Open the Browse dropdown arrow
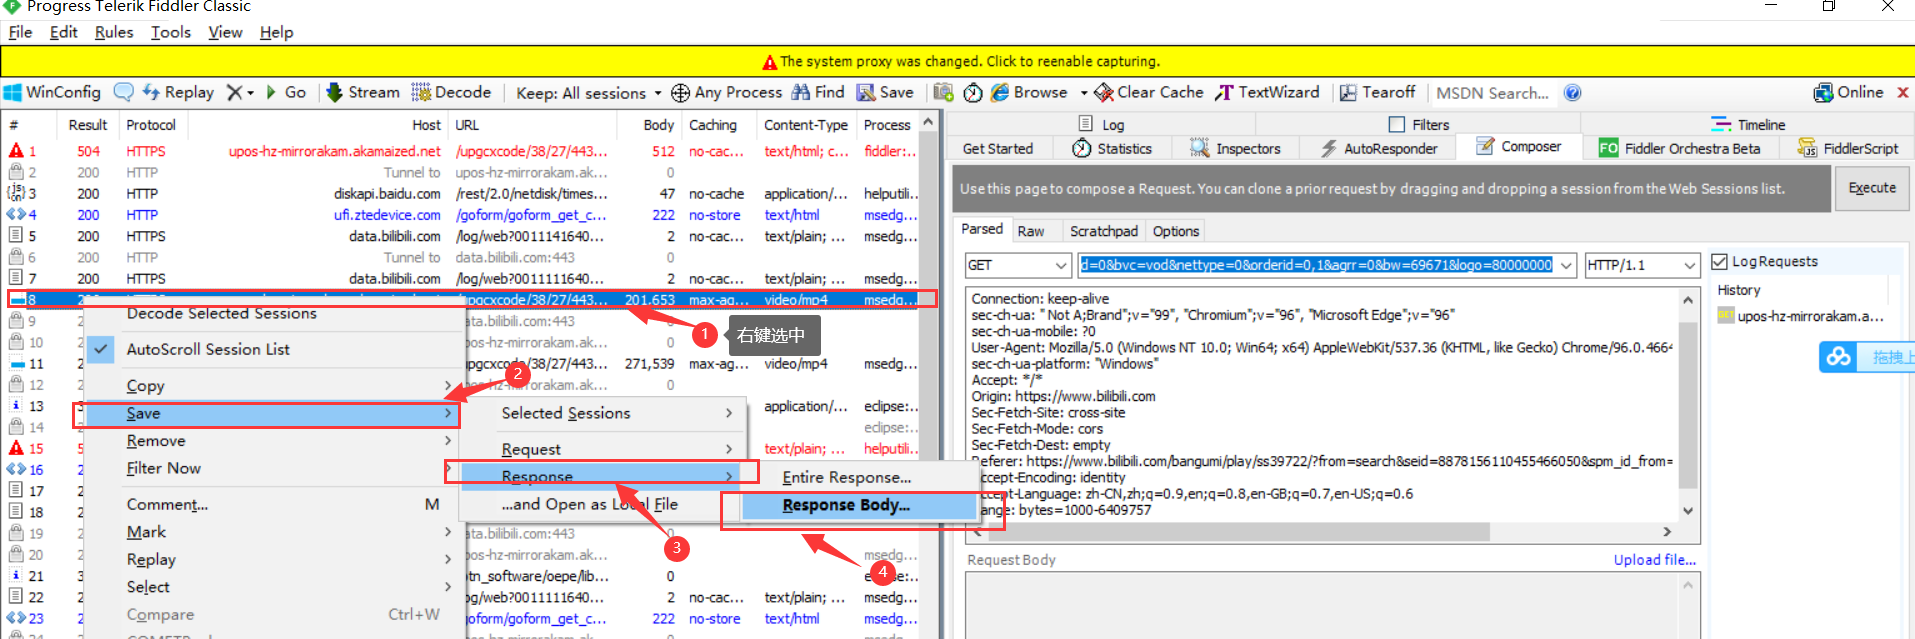Viewport: 1915px width, 639px height. (1084, 93)
